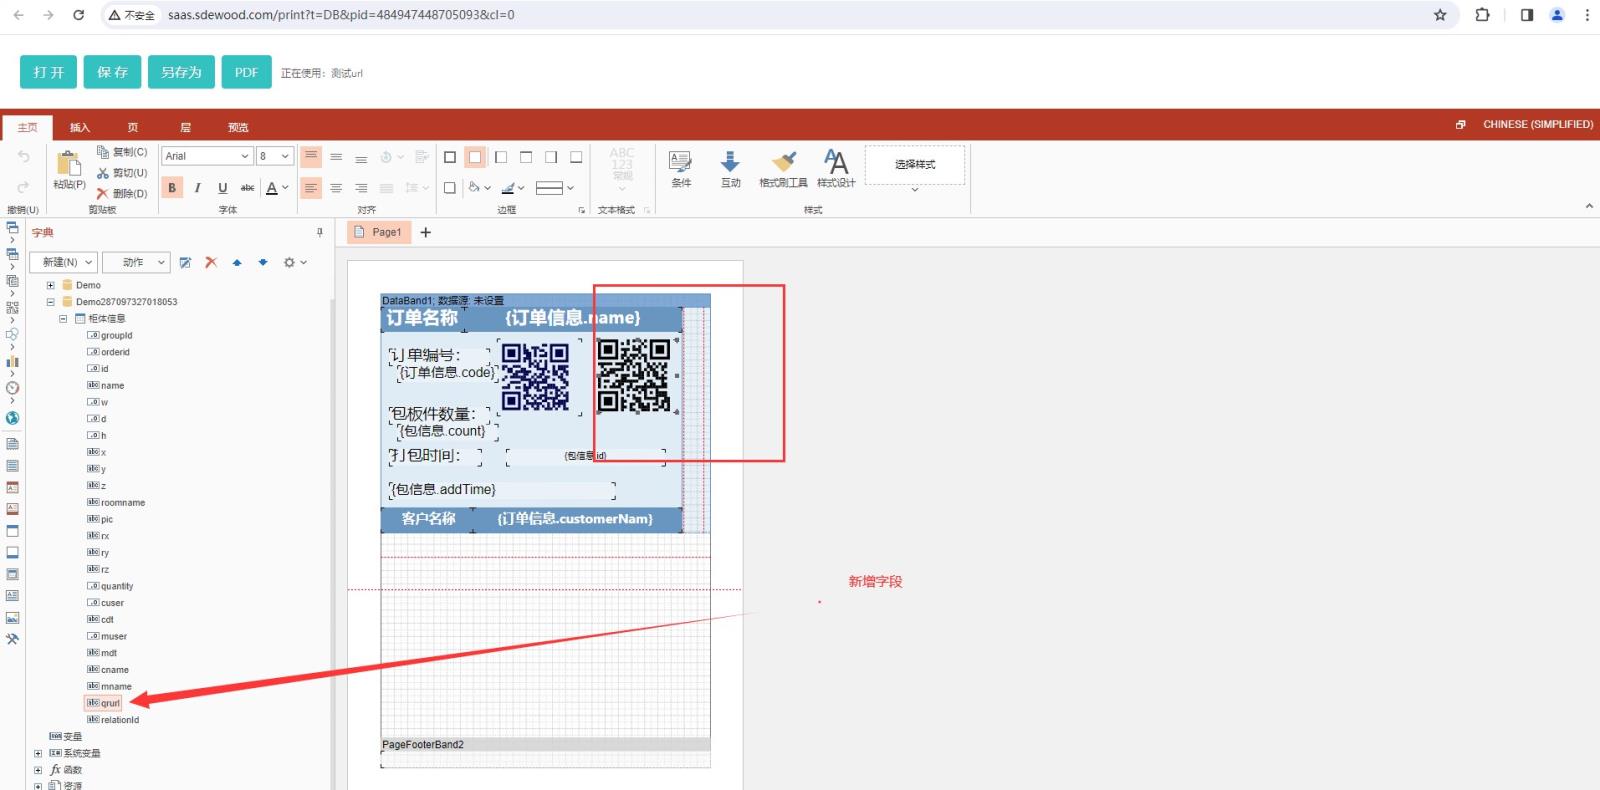Toggle Strikethrough (abc) formatting

(x=247, y=187)
